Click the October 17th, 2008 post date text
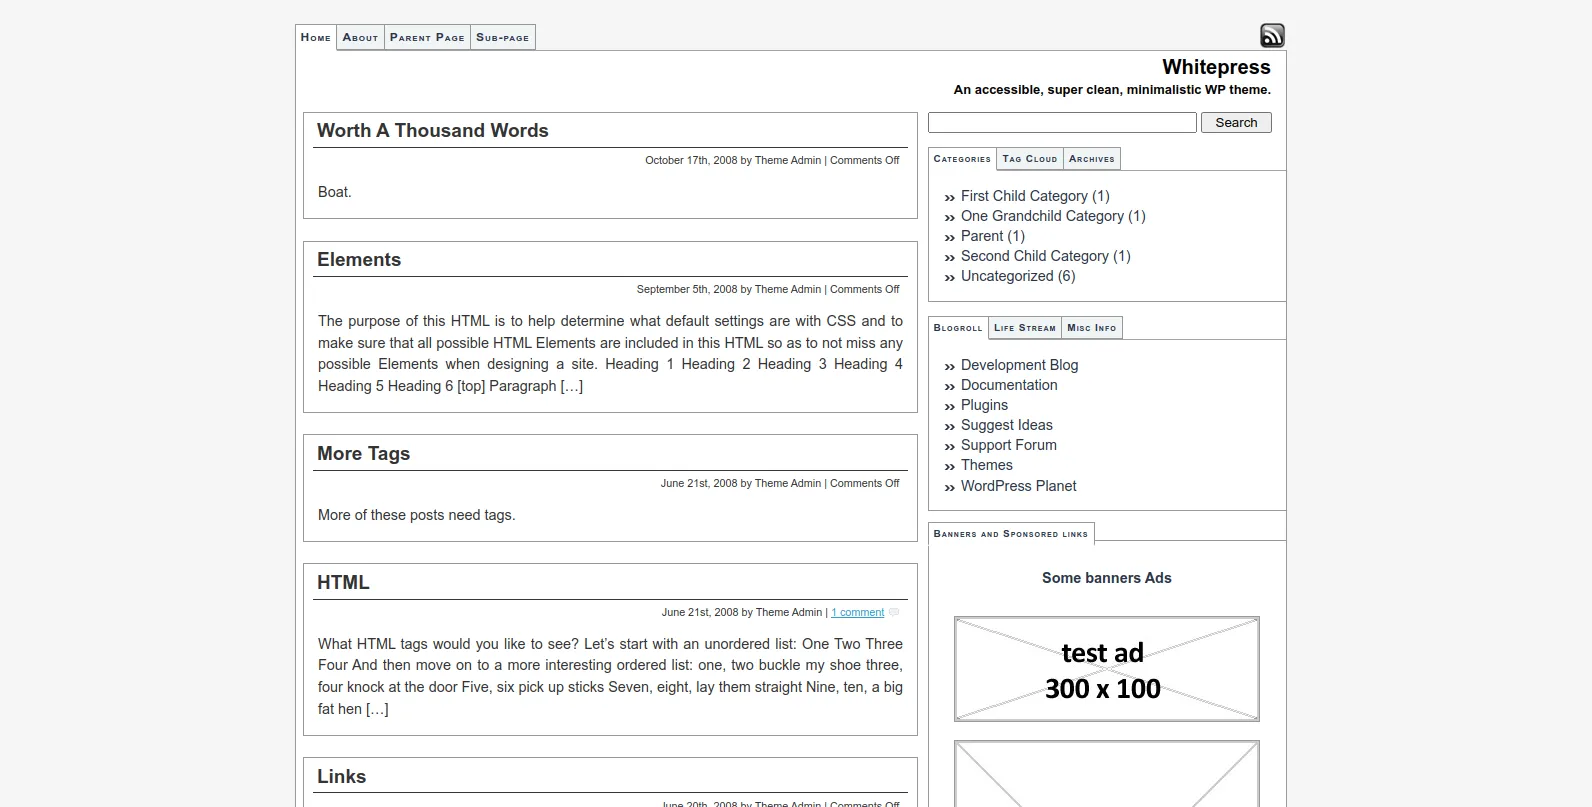This screenshot has height=807, width=1592. pyautogui.click(x=691, y=160)
